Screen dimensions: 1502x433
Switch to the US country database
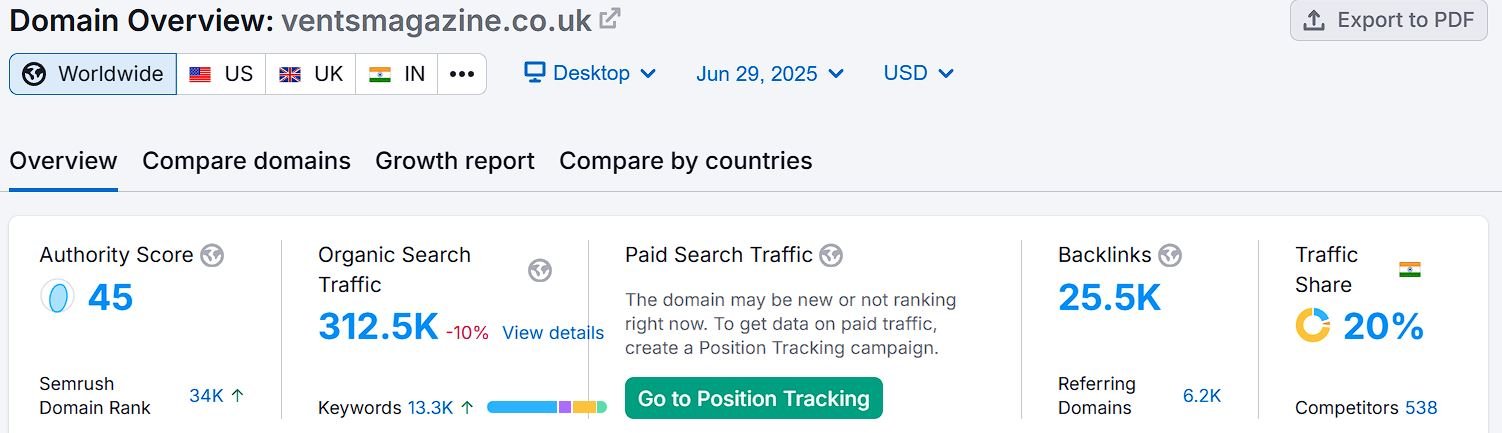coord(221,74)
